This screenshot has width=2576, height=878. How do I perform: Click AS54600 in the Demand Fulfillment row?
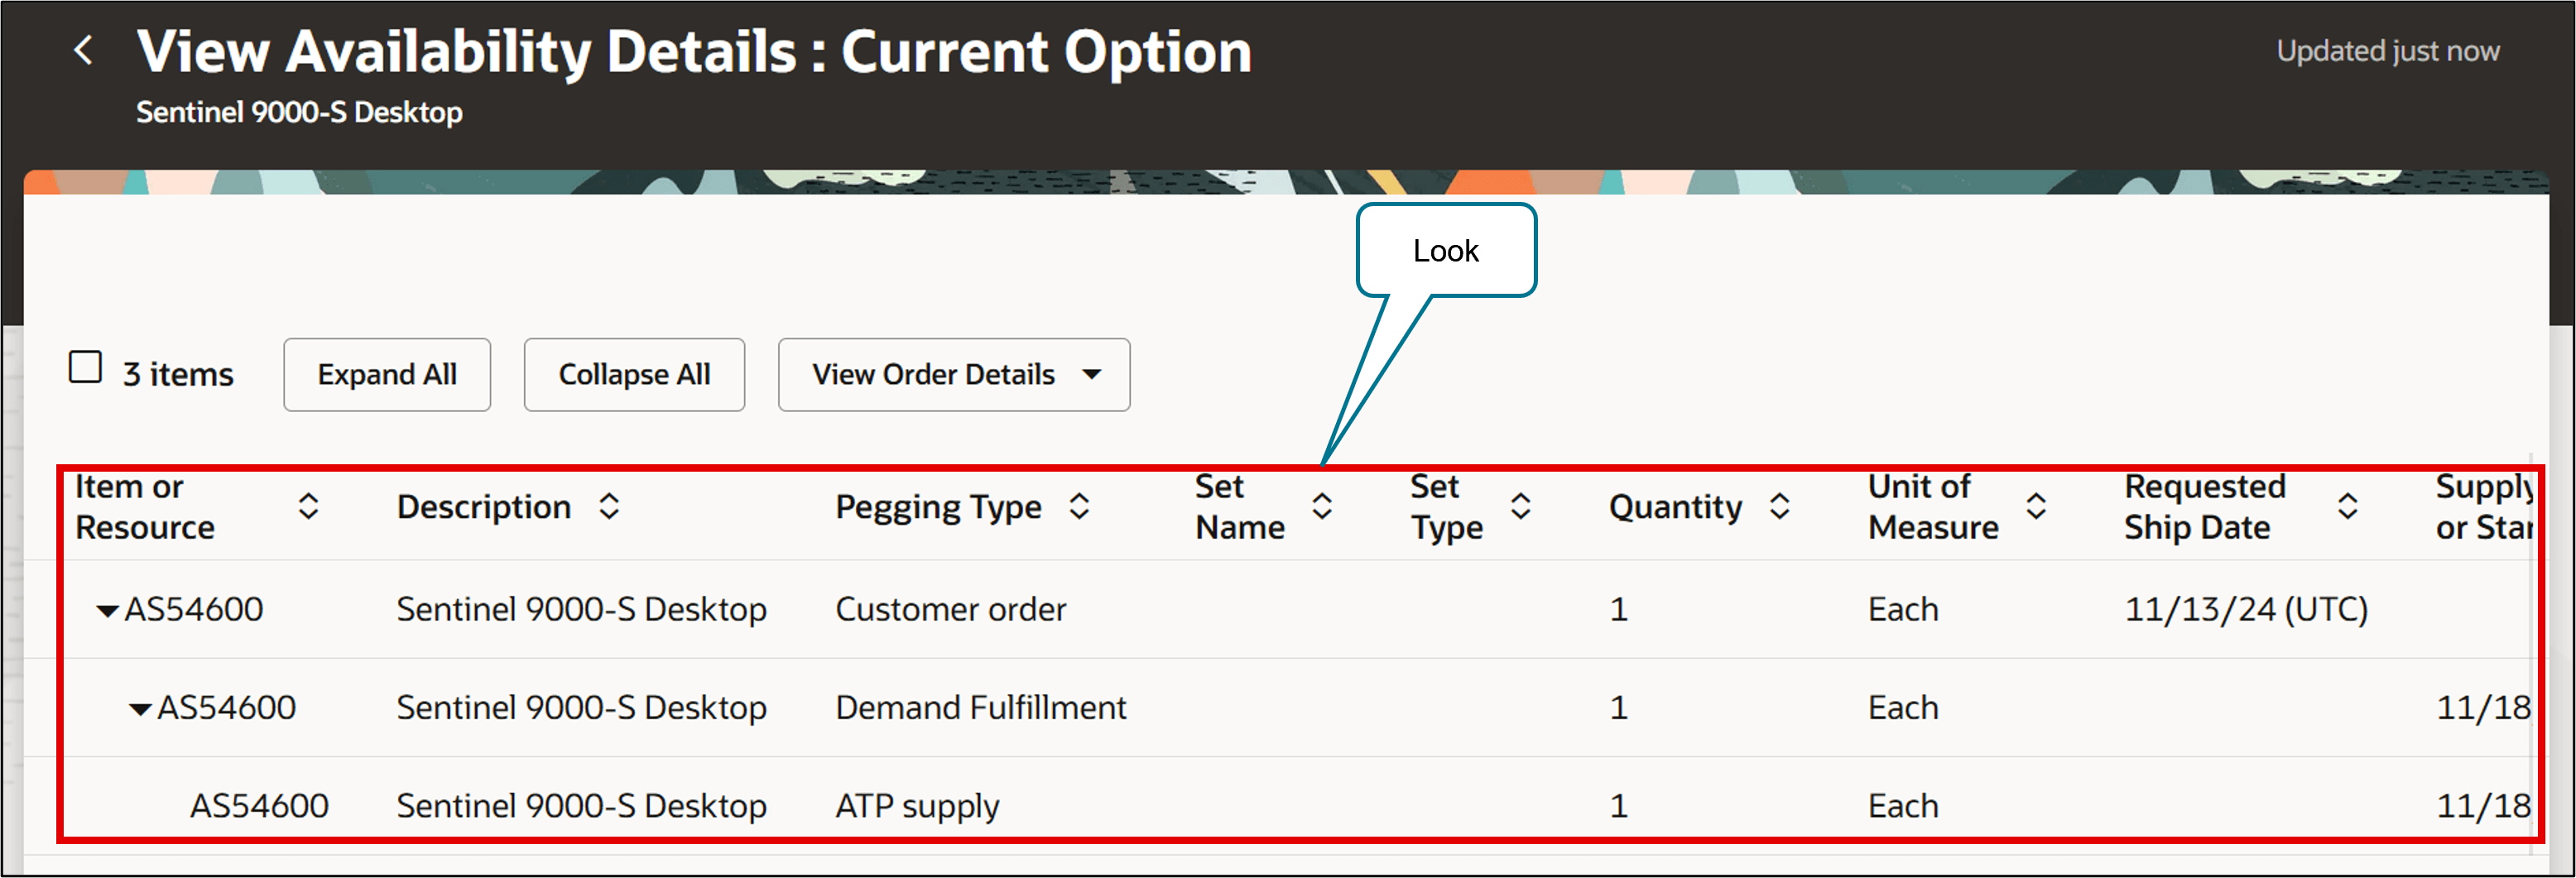(226, 708)
